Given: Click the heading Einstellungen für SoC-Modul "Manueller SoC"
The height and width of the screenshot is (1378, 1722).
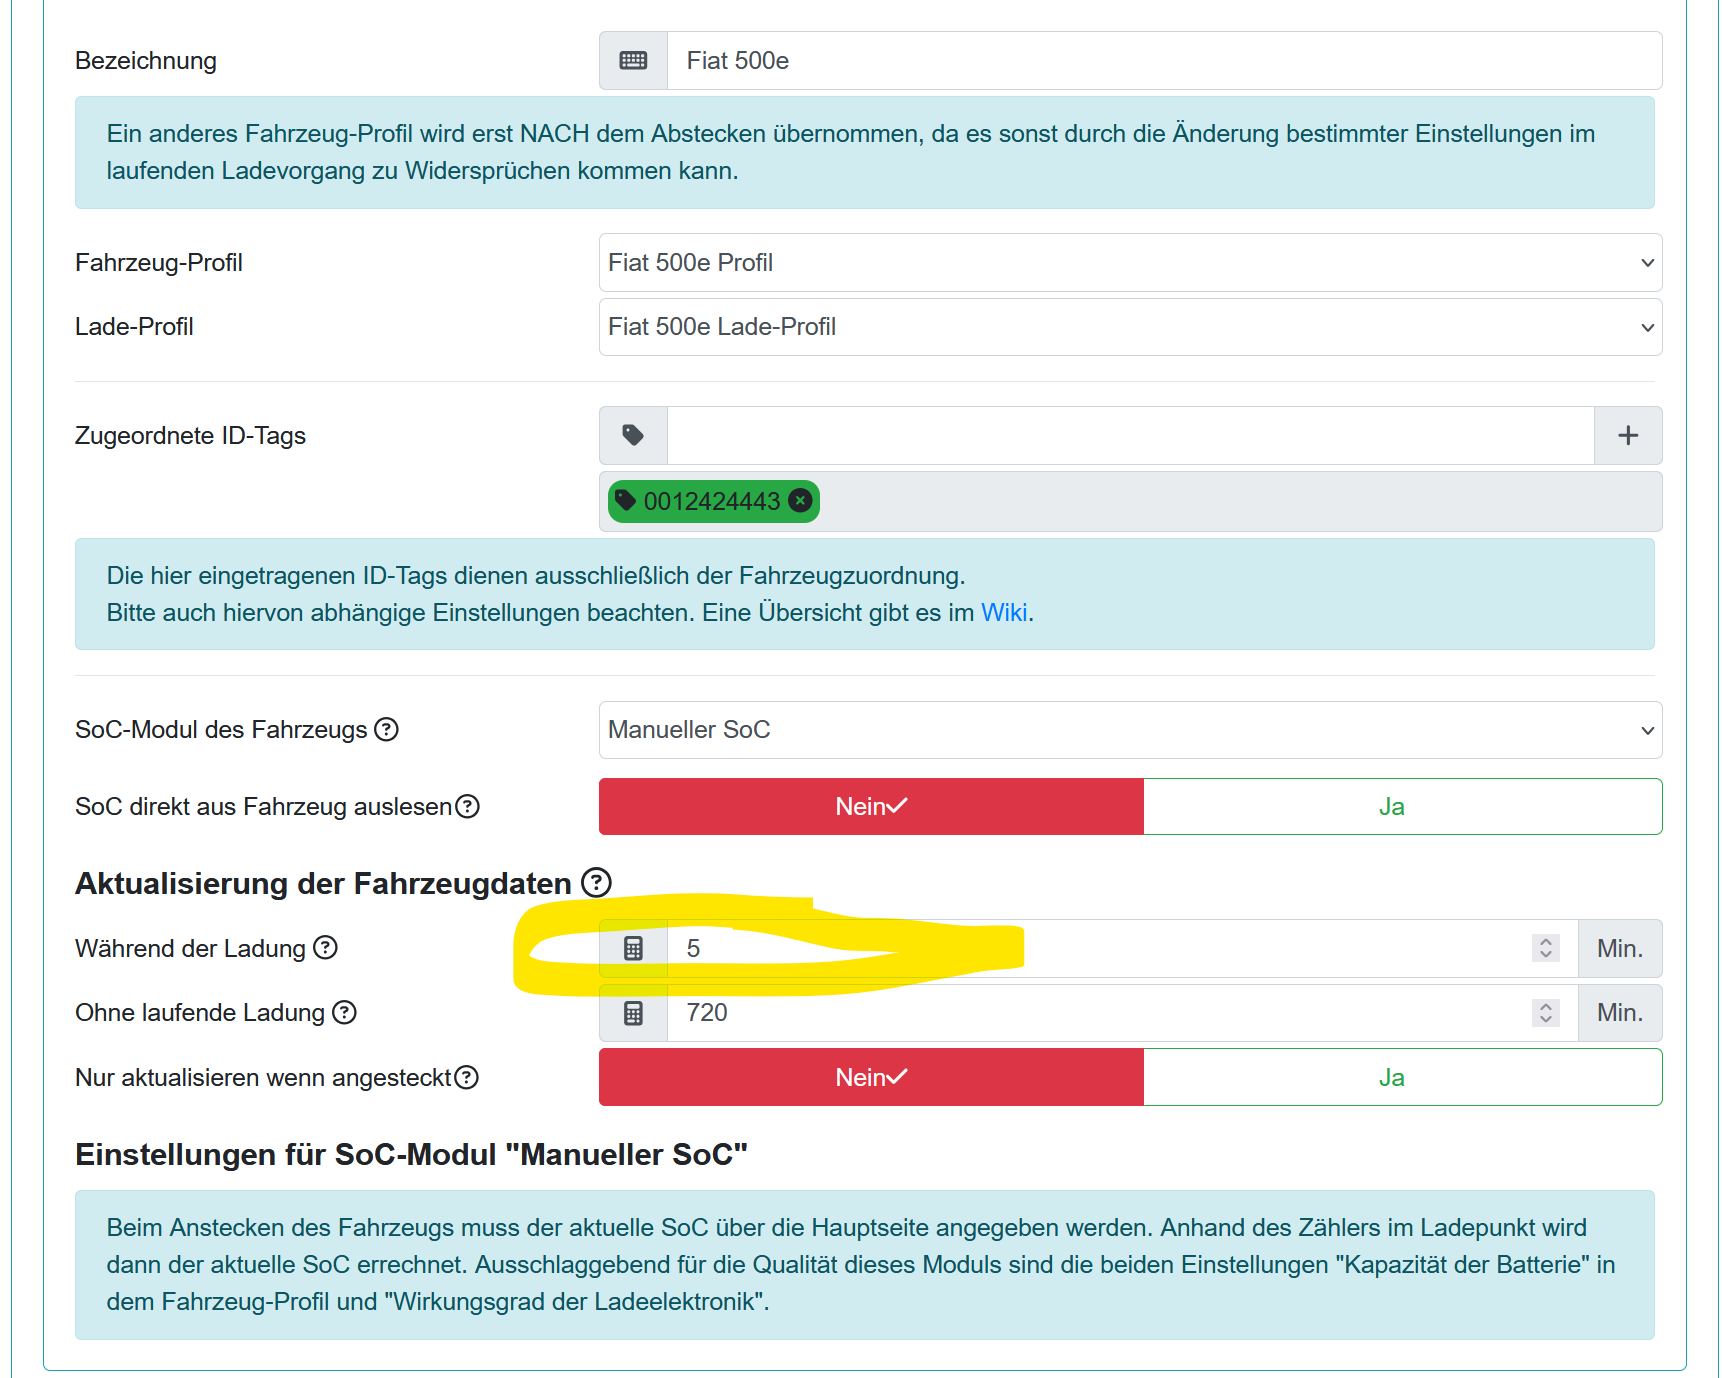Looking at the screenshot, I should 411,1155.
